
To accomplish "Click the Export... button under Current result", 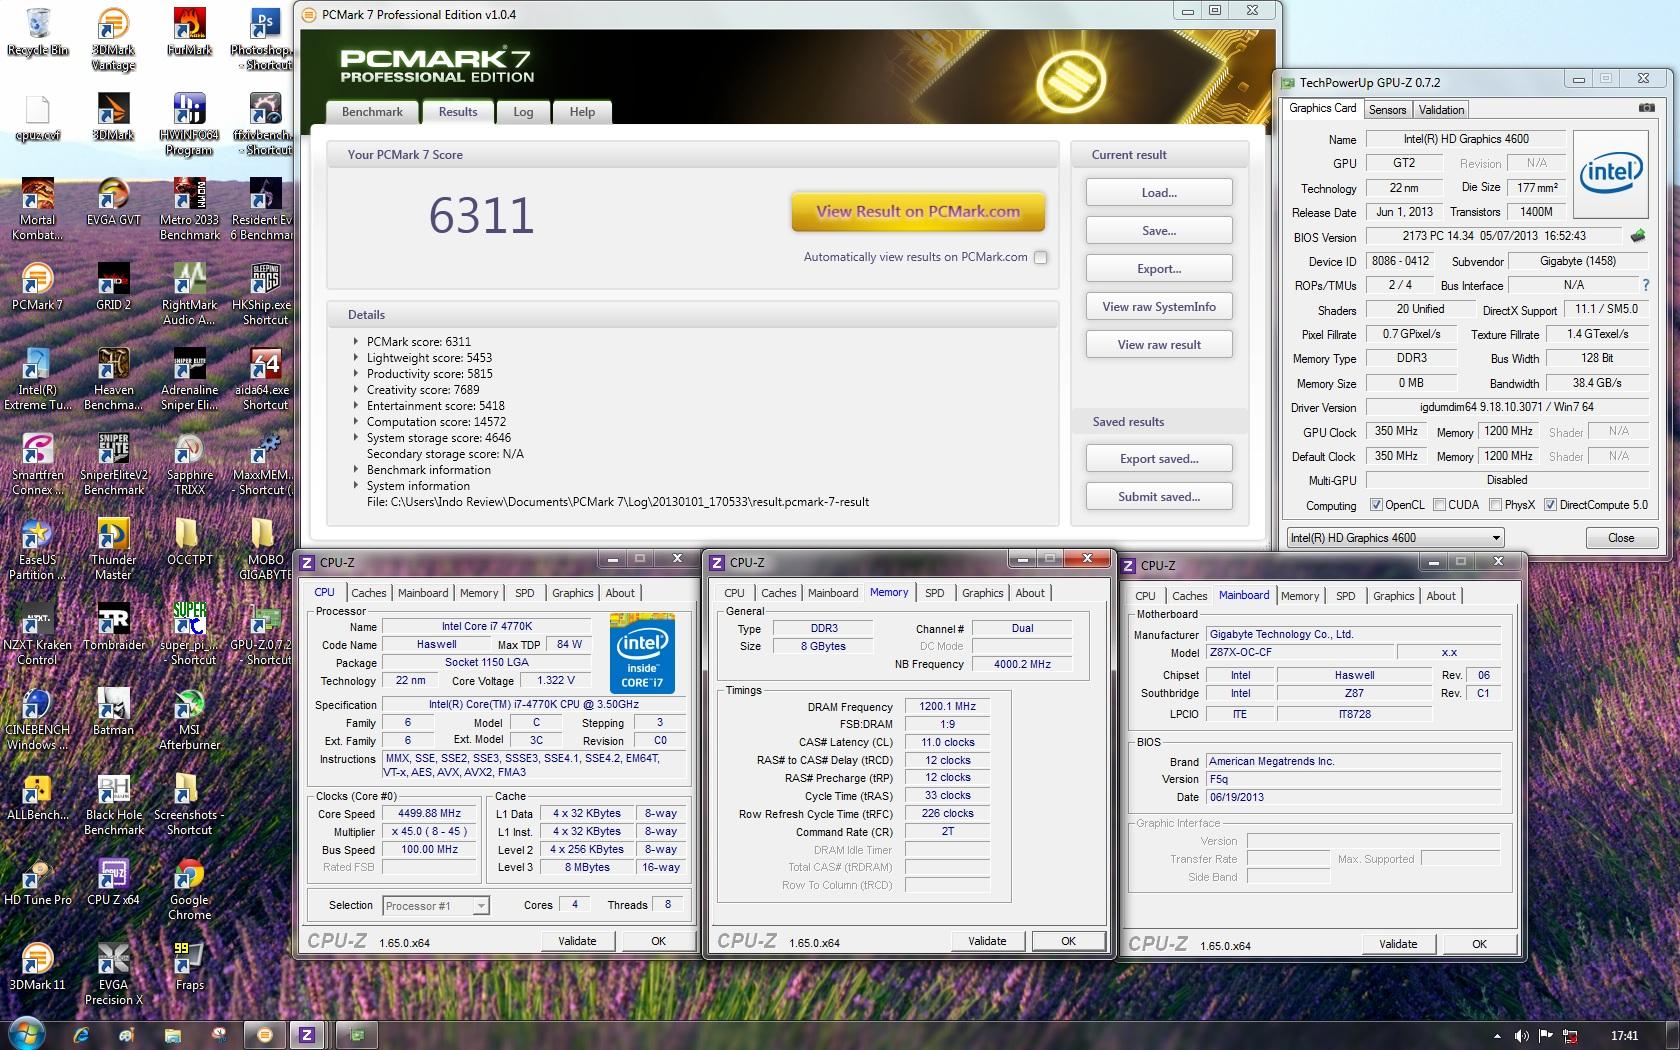I will [1159, 269].
